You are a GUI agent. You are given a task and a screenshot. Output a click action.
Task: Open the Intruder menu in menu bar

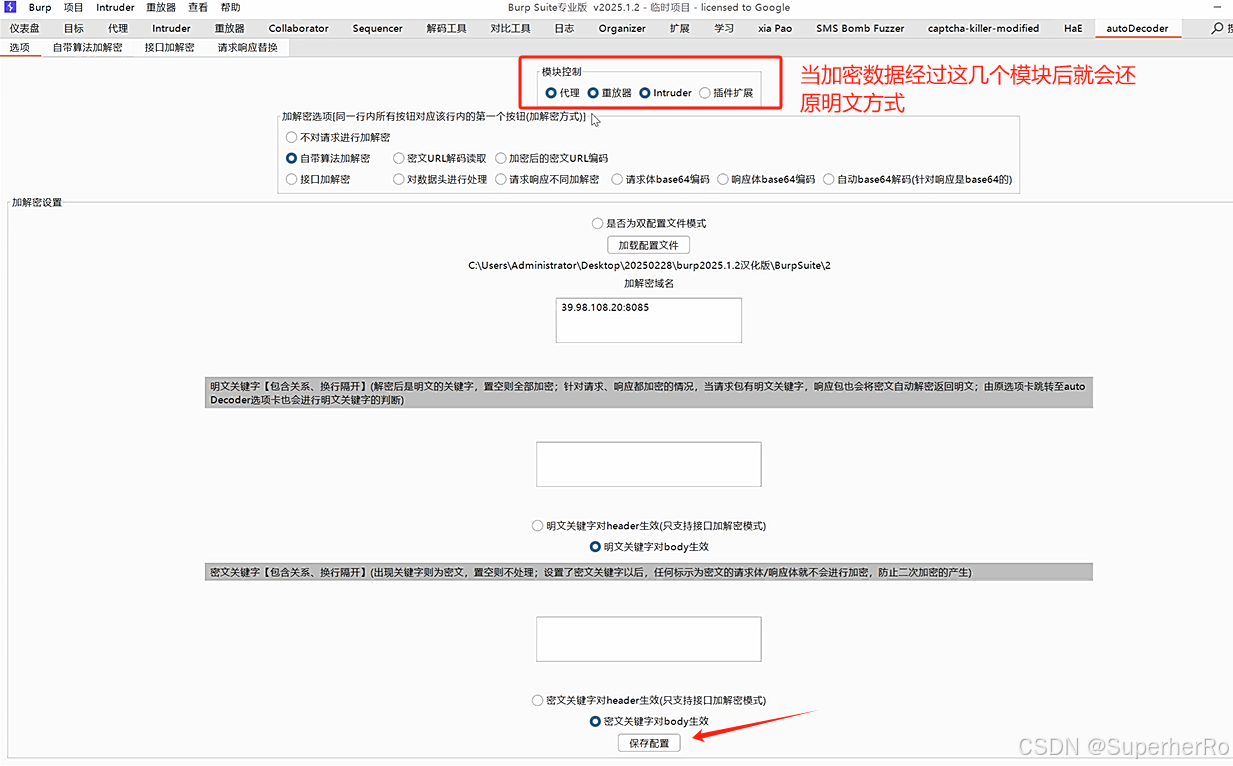click(x=115, y=7)
